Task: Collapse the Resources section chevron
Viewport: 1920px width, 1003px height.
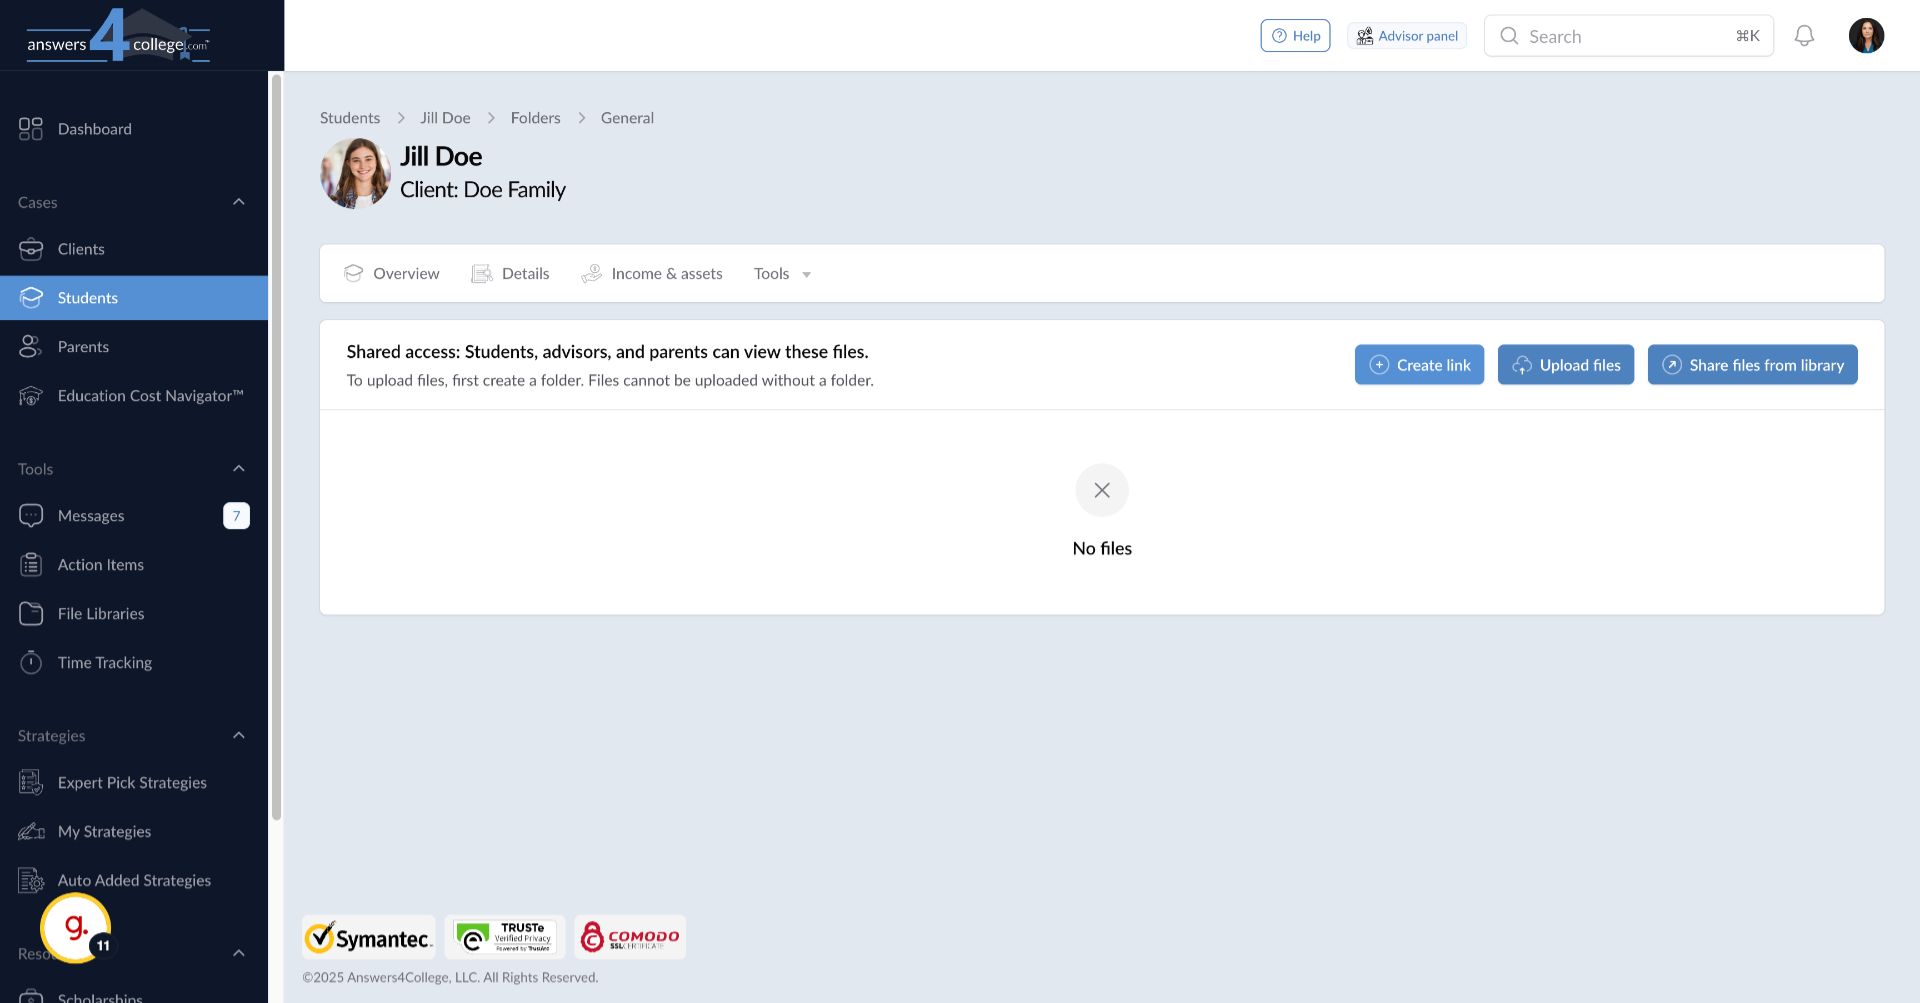Action: click(239, 953)
